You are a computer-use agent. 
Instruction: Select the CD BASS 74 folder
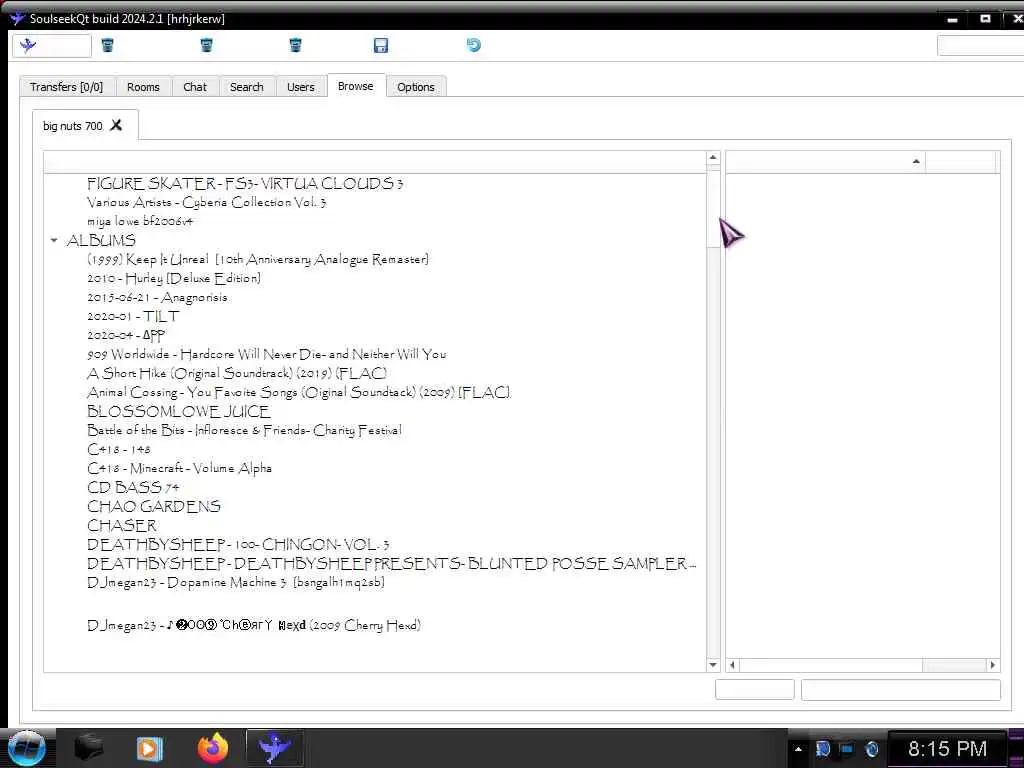(133, 487)
